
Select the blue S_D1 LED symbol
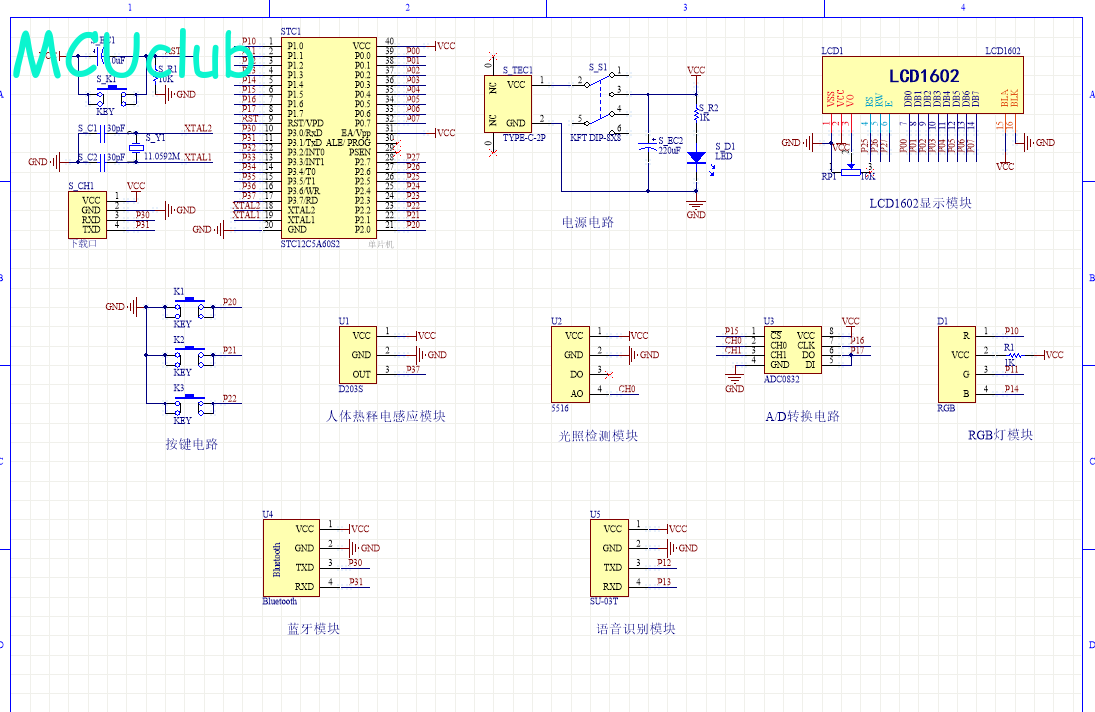click(x=696, y=158)
